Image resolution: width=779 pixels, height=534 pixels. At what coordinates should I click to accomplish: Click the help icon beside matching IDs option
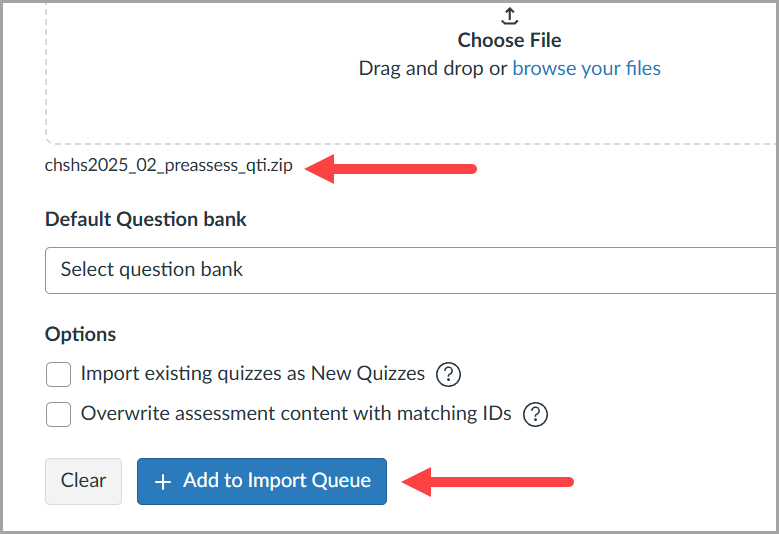[x=536, y=414]
